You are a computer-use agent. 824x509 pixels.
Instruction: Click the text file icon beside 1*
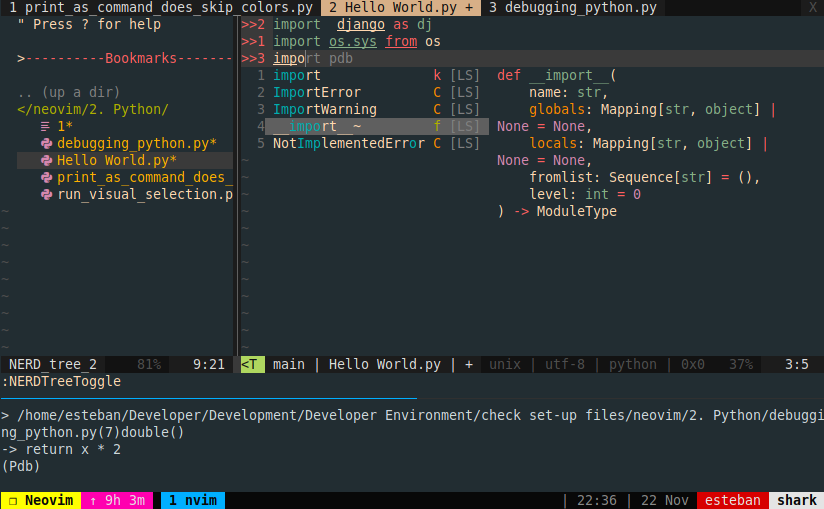coord(46,126)
